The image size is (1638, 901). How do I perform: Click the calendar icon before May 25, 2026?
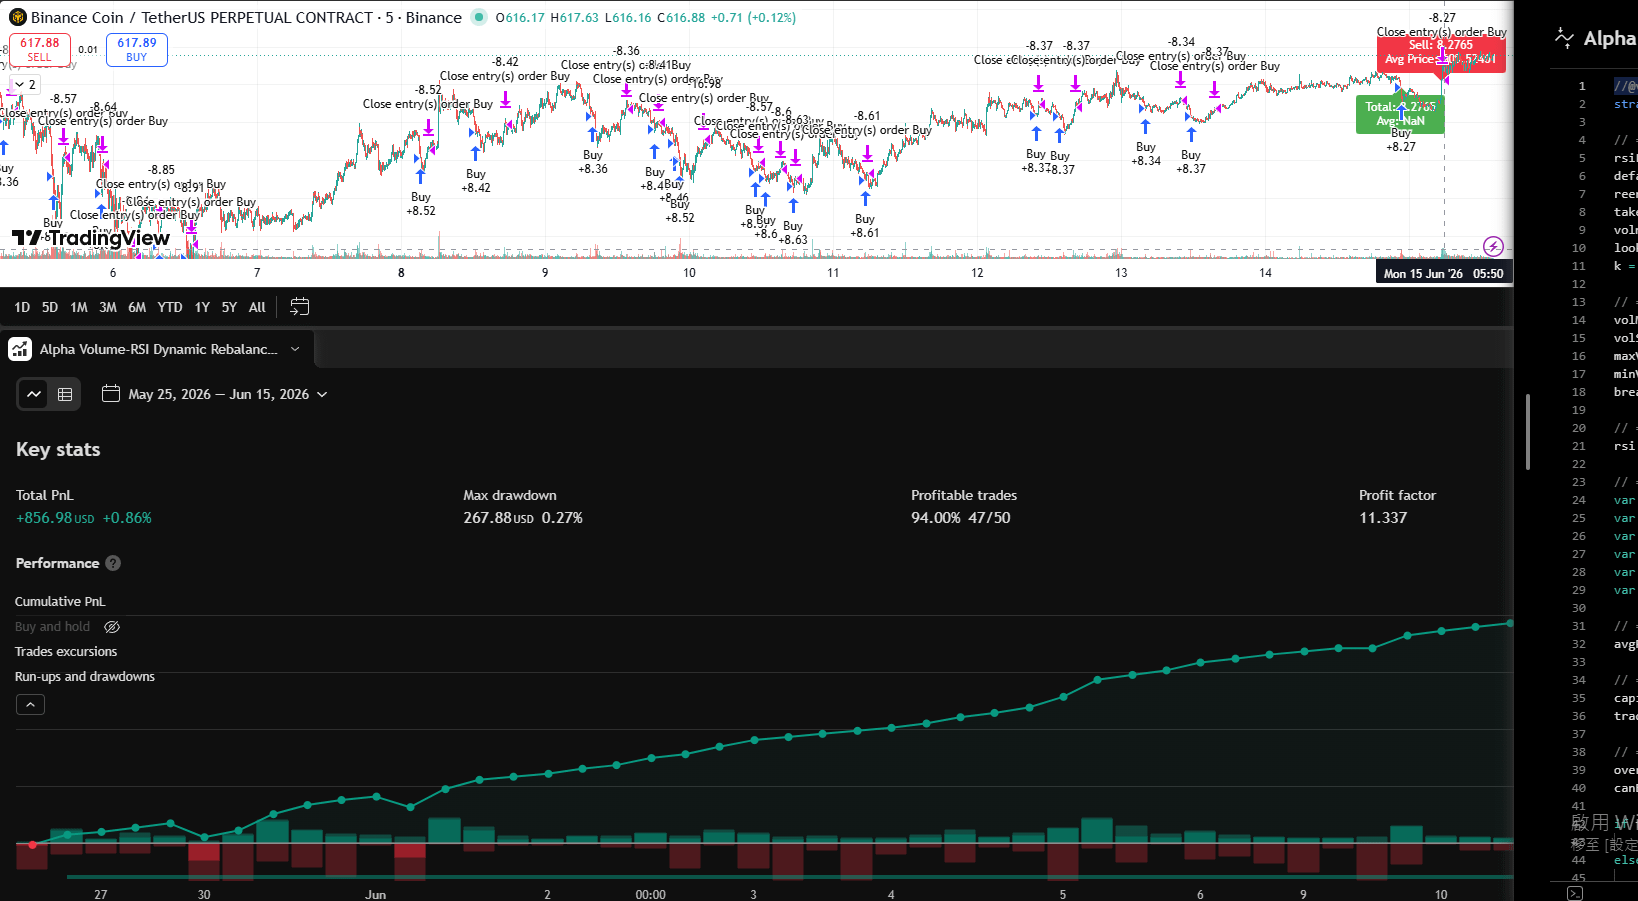pos(111,394)
